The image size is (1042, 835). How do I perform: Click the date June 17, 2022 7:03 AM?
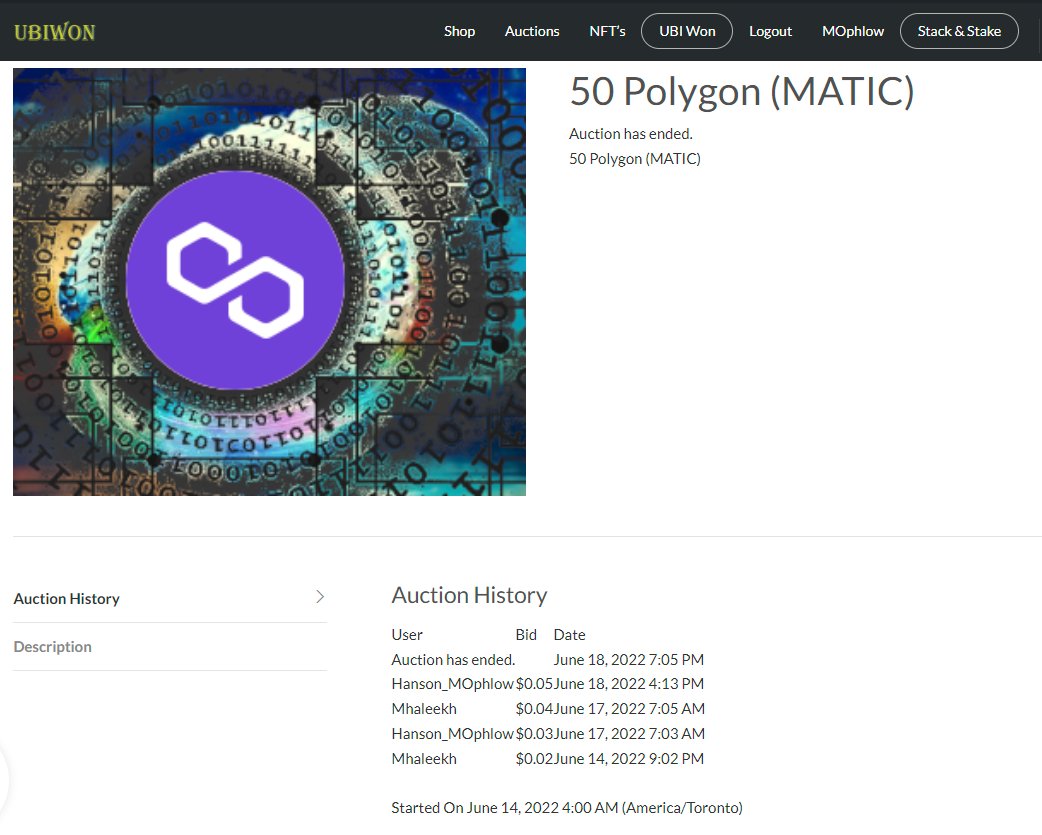(629, 733)
